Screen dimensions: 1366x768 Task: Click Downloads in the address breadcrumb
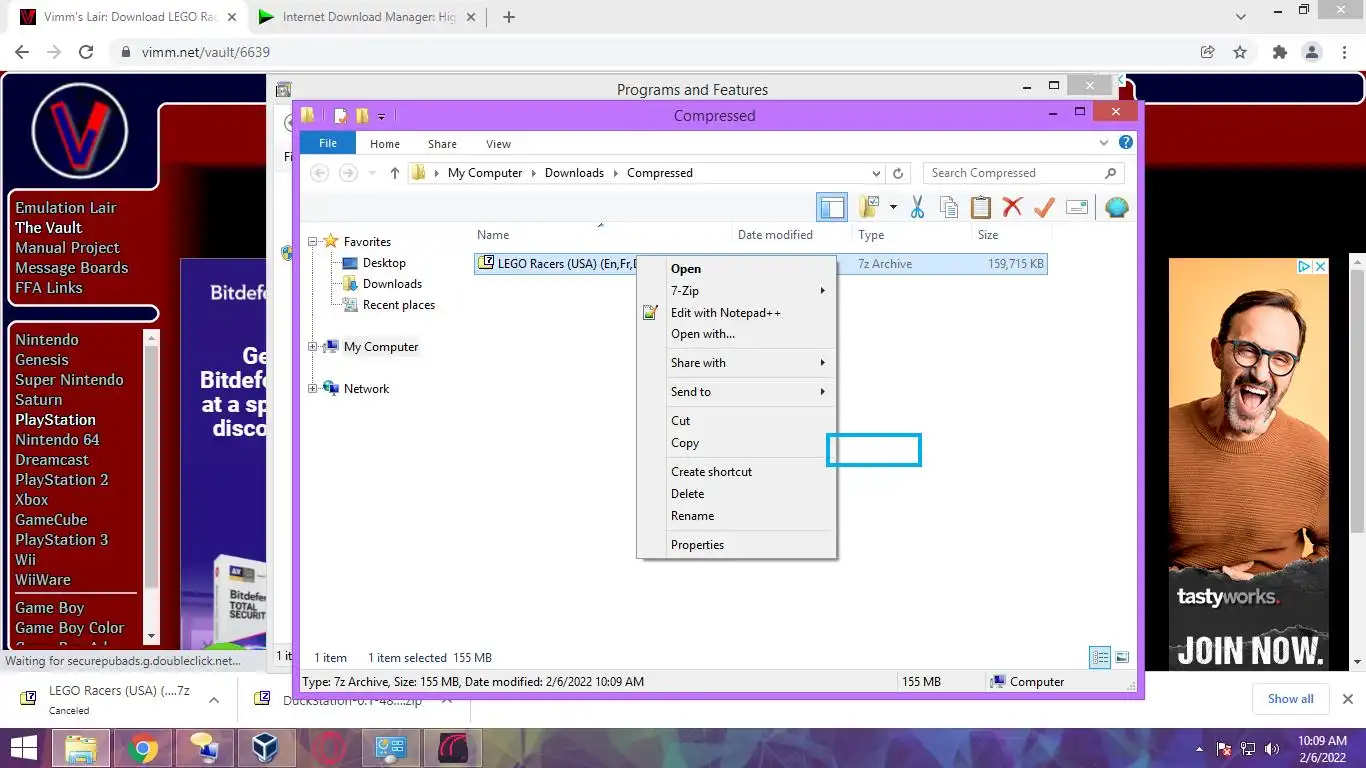click(574, 173)
